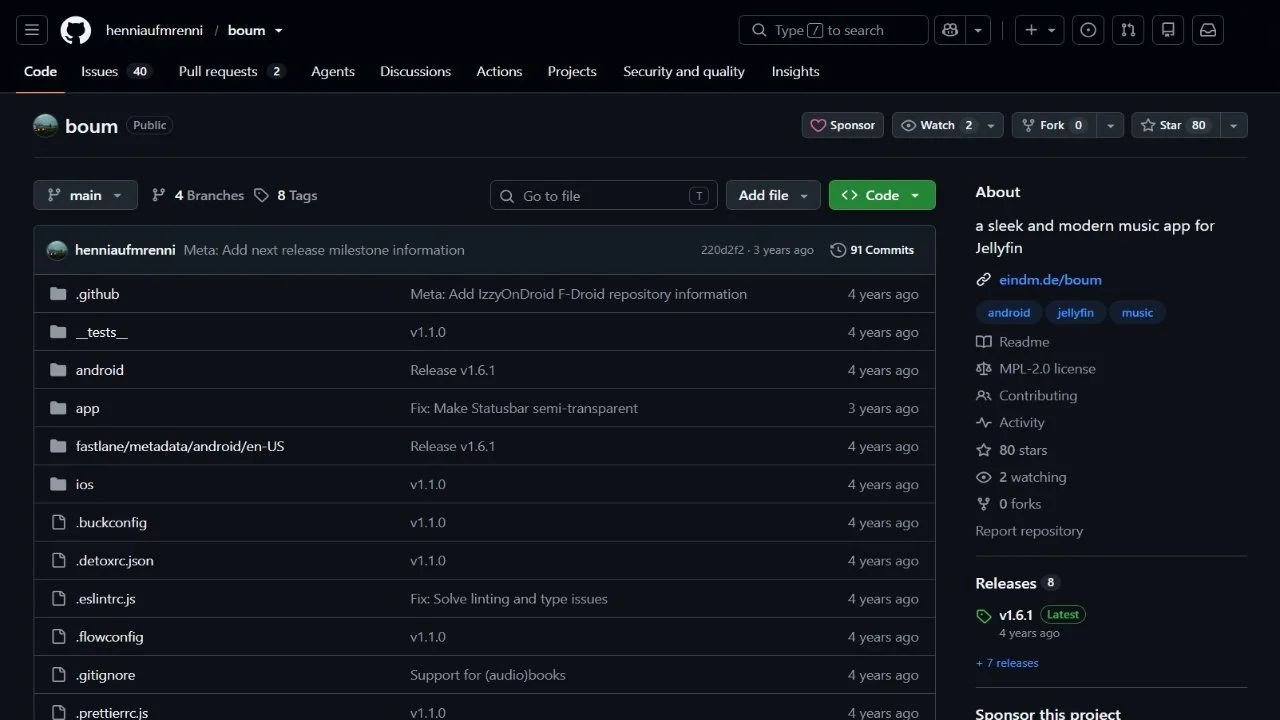Open the hamburger navigation menu

click(x=31, y=30)
